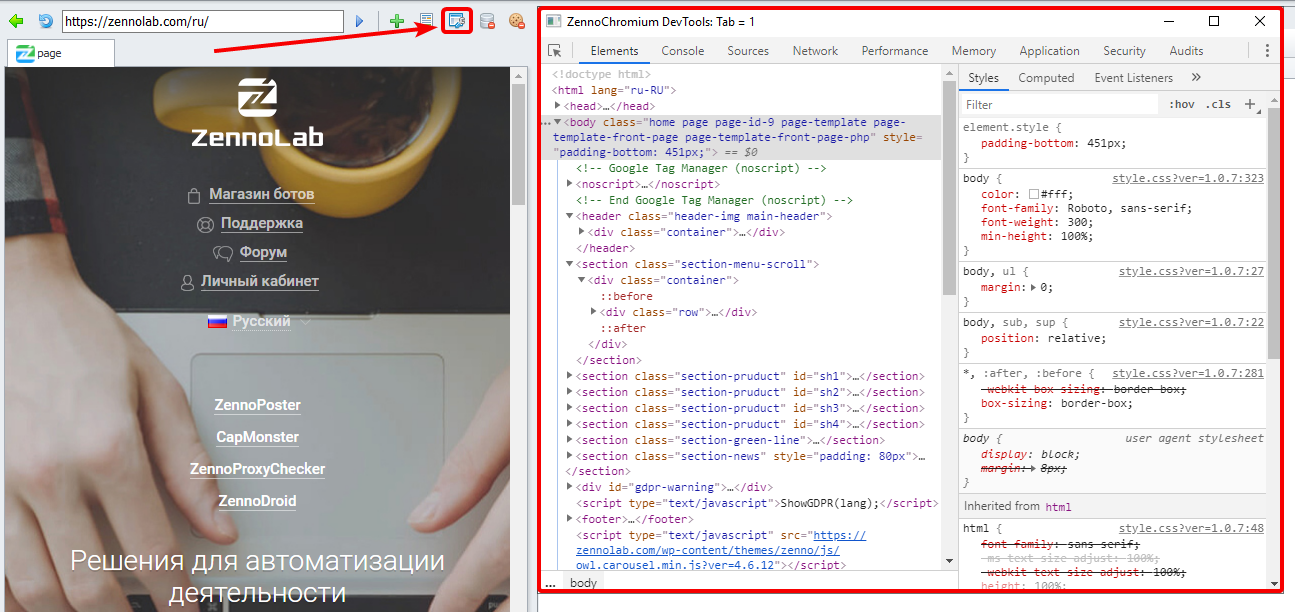
Task: Click 'Личный кабинет' link
Action: click(260, 281)
